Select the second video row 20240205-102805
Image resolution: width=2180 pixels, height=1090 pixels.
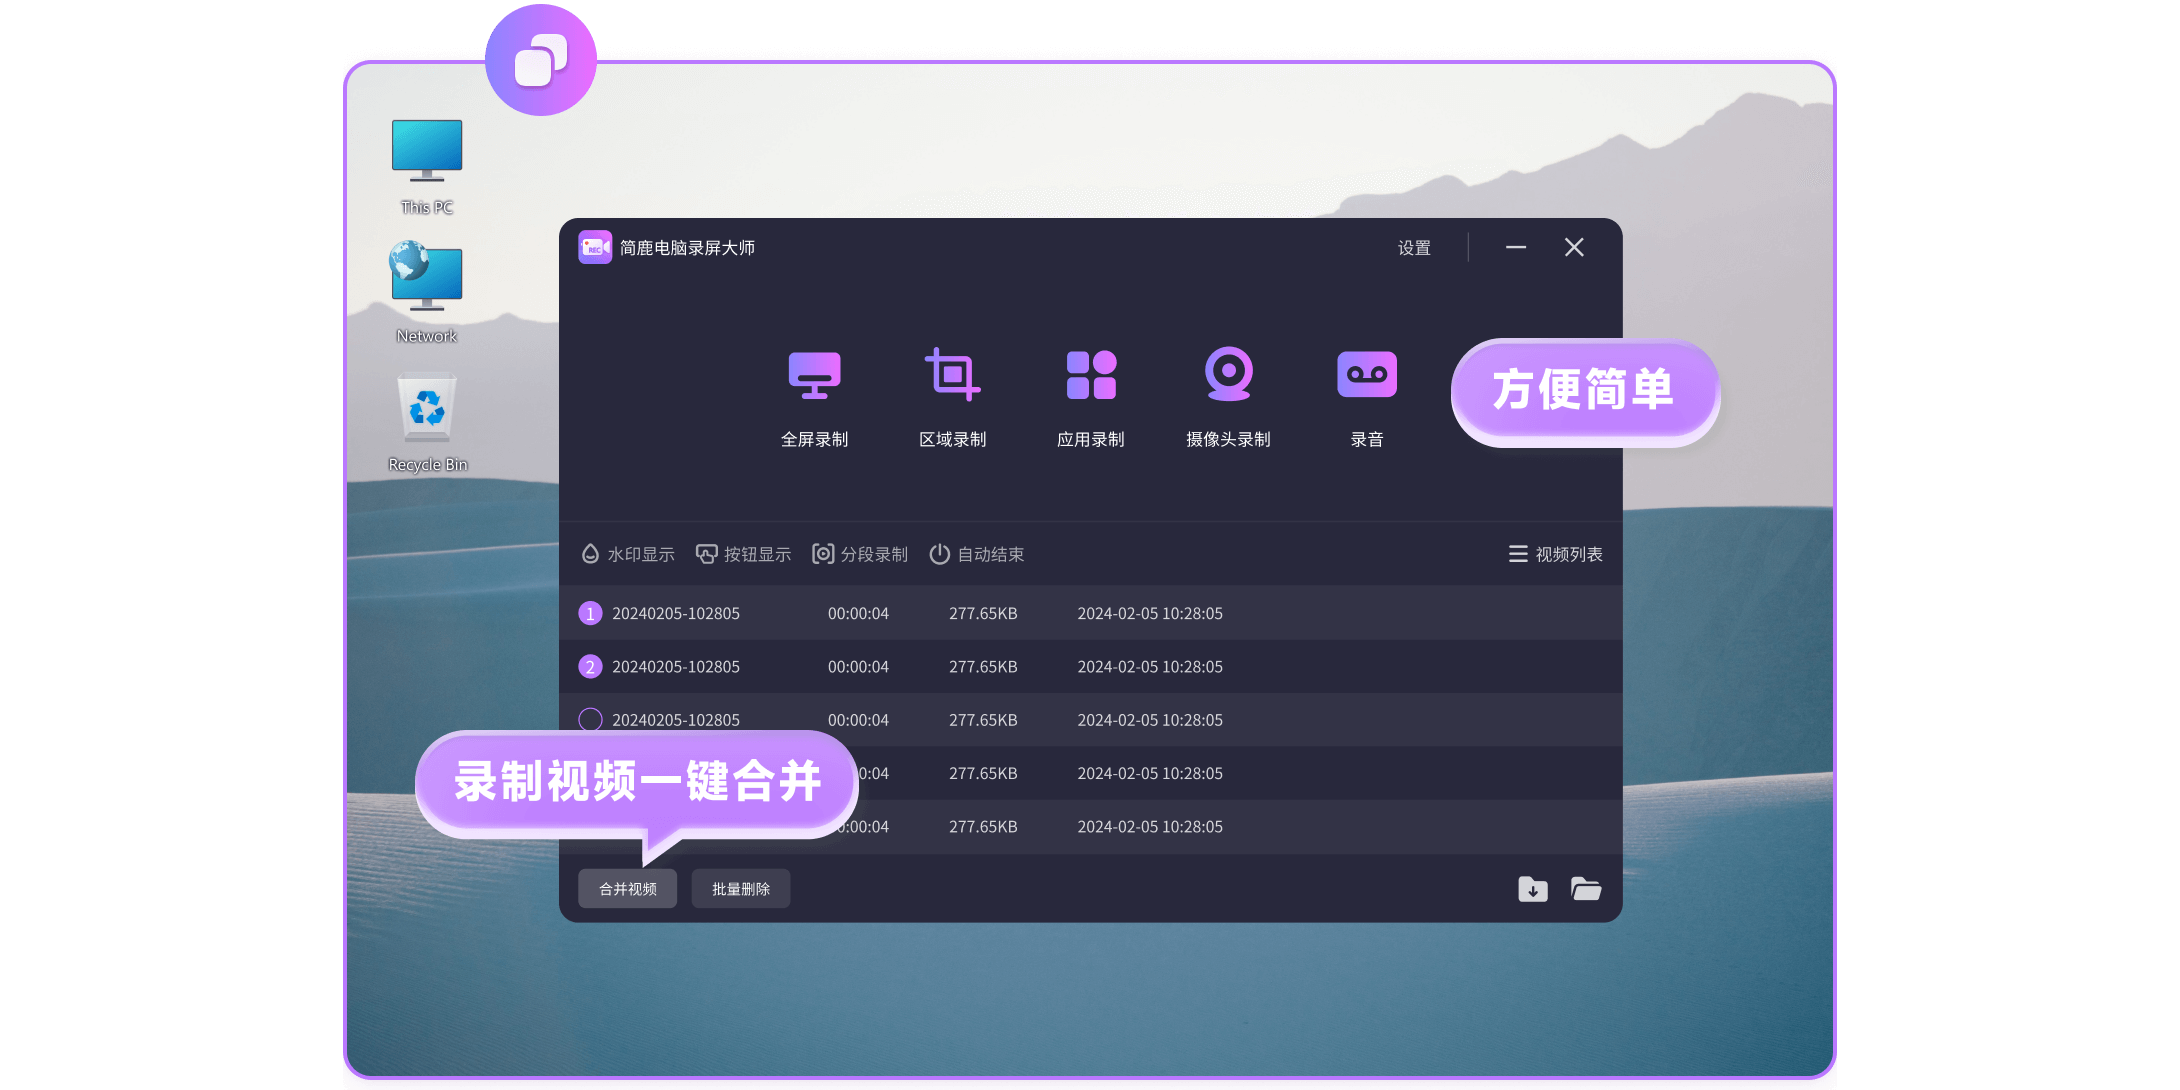click(676, 667)
